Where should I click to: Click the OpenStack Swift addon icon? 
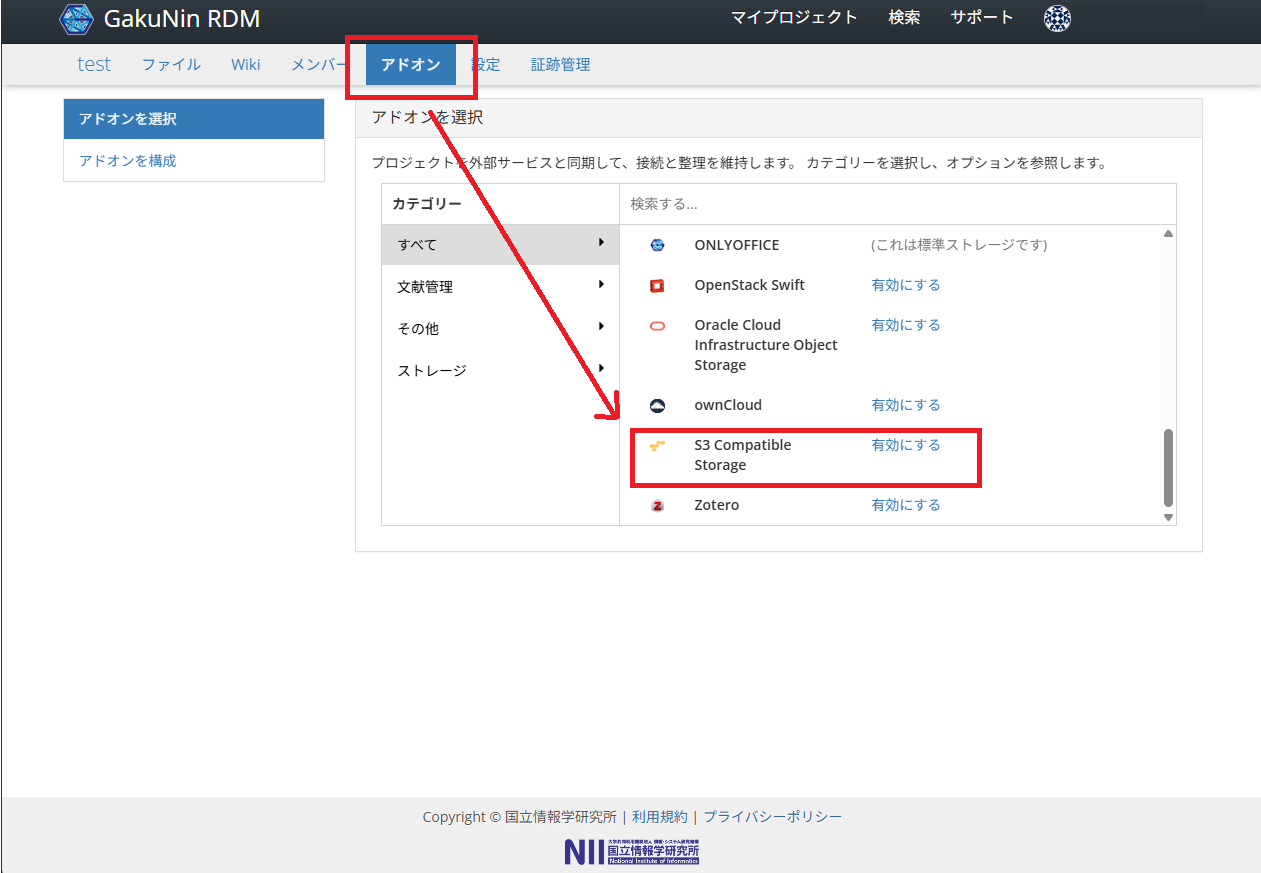pyautogui.click(x=657, y=285)
